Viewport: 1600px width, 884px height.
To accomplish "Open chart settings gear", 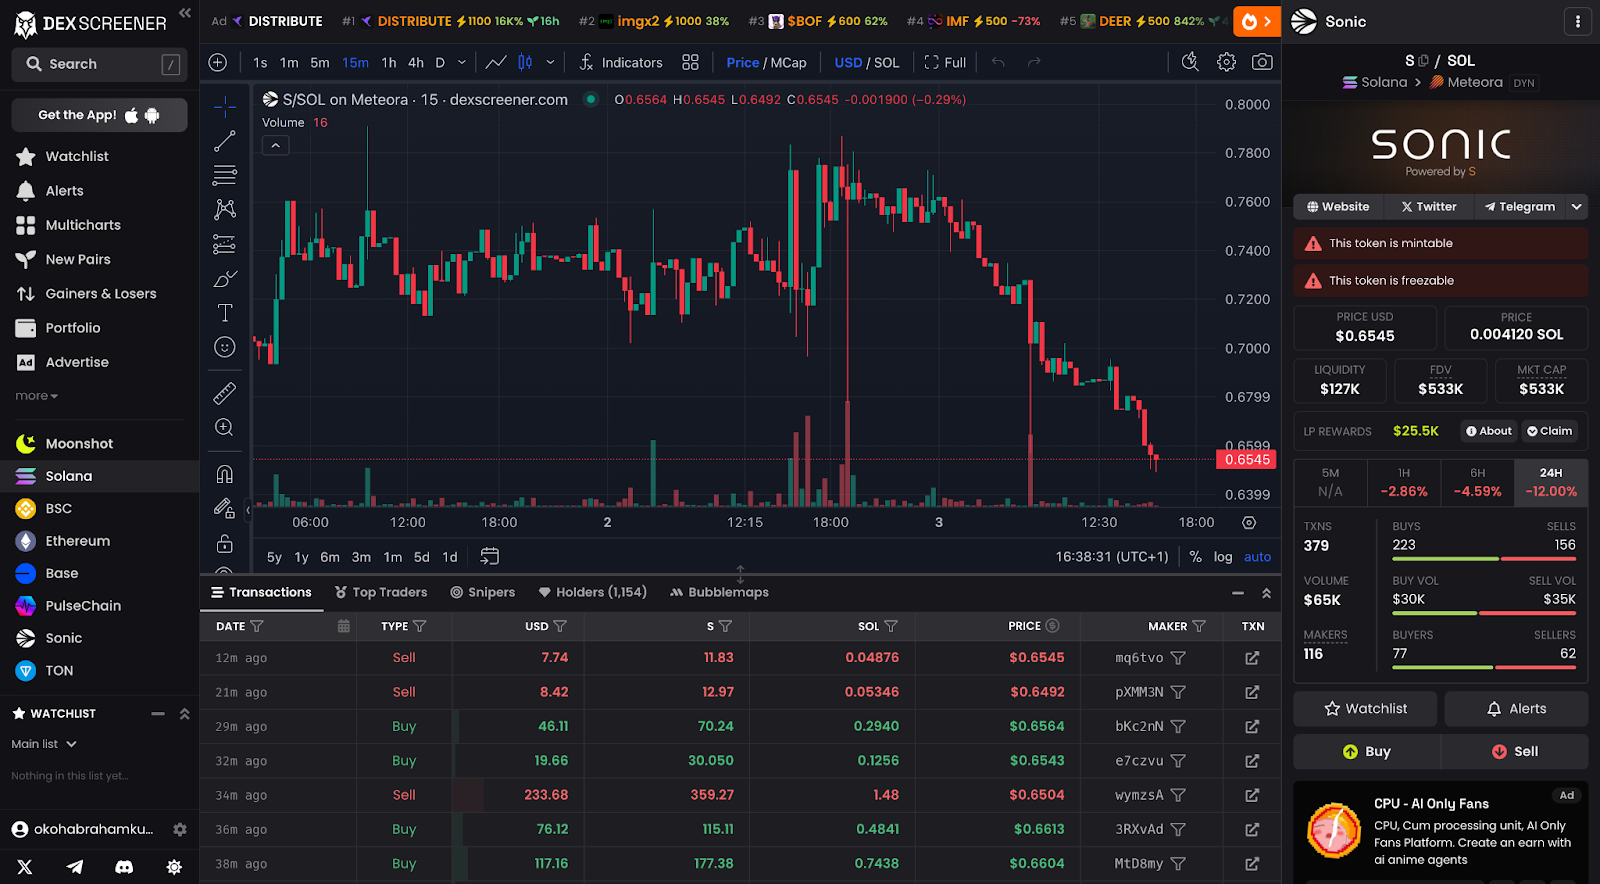I will [1226, 62].
